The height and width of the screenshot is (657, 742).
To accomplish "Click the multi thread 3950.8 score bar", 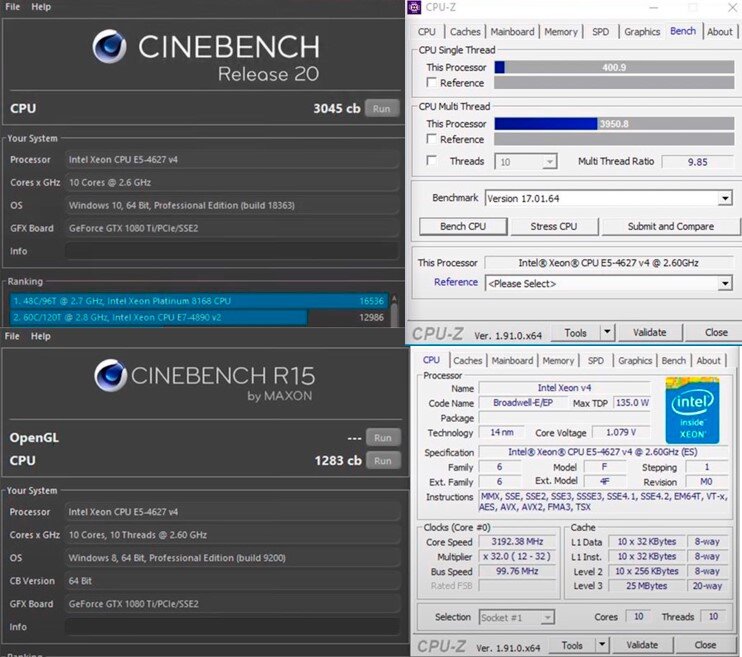I will pyautogui.click(x=614, y=124).
